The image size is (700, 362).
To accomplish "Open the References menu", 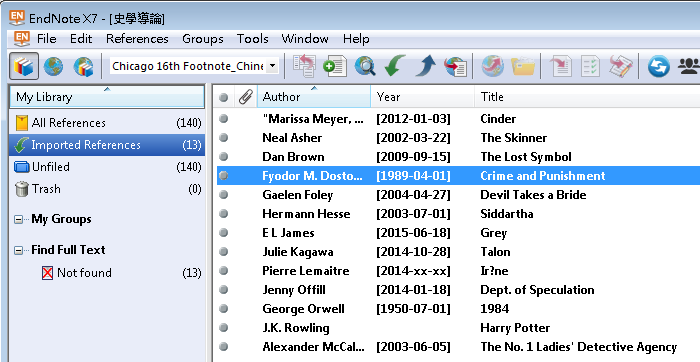I will (x=137, y=39).
